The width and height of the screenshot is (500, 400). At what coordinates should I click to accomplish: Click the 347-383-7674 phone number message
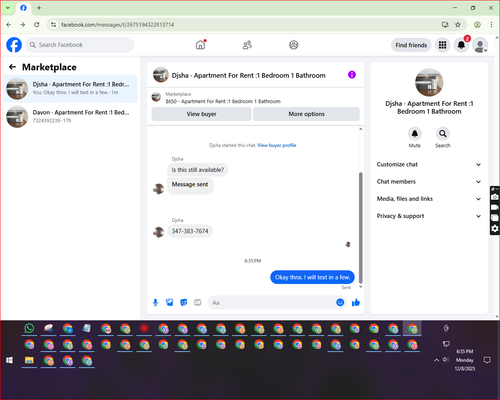pyautogui.click(x=190, y=231)
